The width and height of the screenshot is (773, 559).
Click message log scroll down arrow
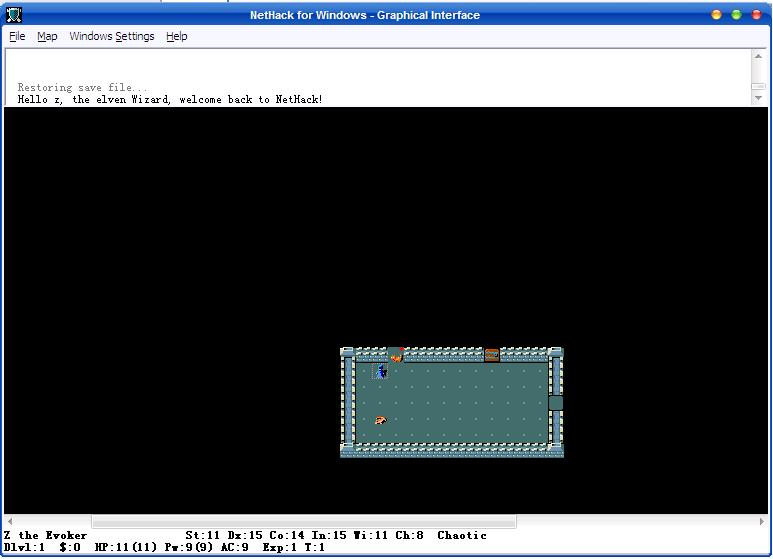click(x=758, y=98)
